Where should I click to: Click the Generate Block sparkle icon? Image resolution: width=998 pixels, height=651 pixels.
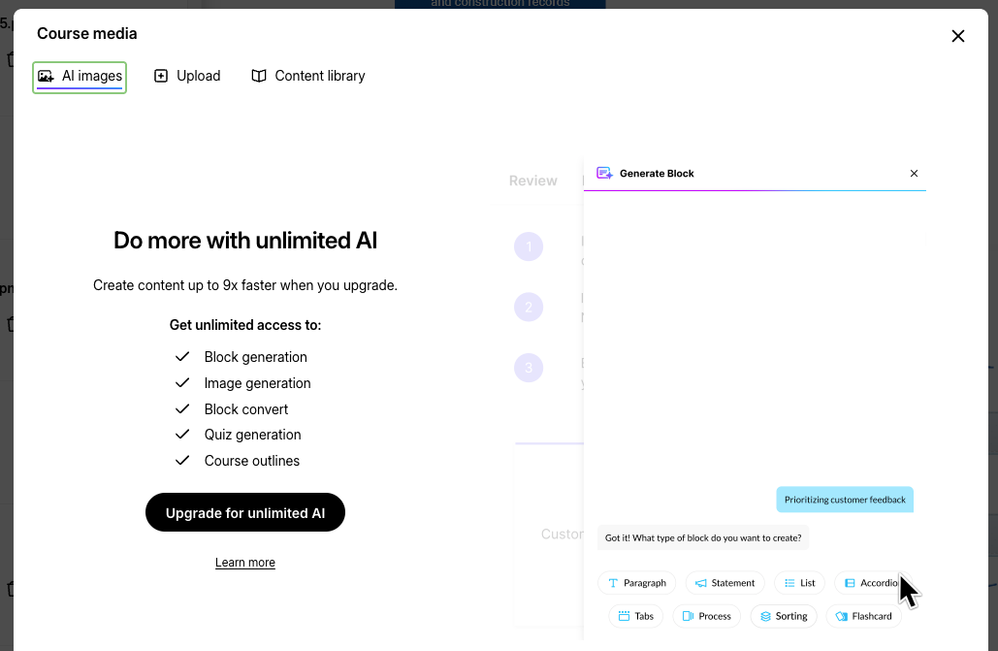tap(604, 174)
